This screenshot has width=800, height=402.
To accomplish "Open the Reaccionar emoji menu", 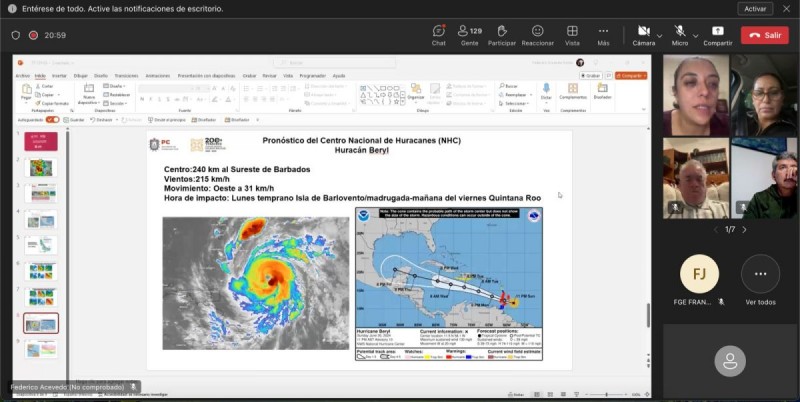I will 537,35.
